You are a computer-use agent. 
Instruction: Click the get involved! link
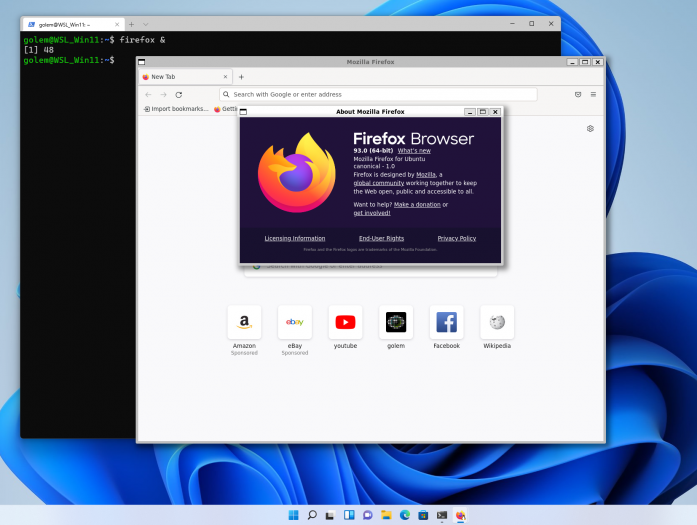point(372,213)
